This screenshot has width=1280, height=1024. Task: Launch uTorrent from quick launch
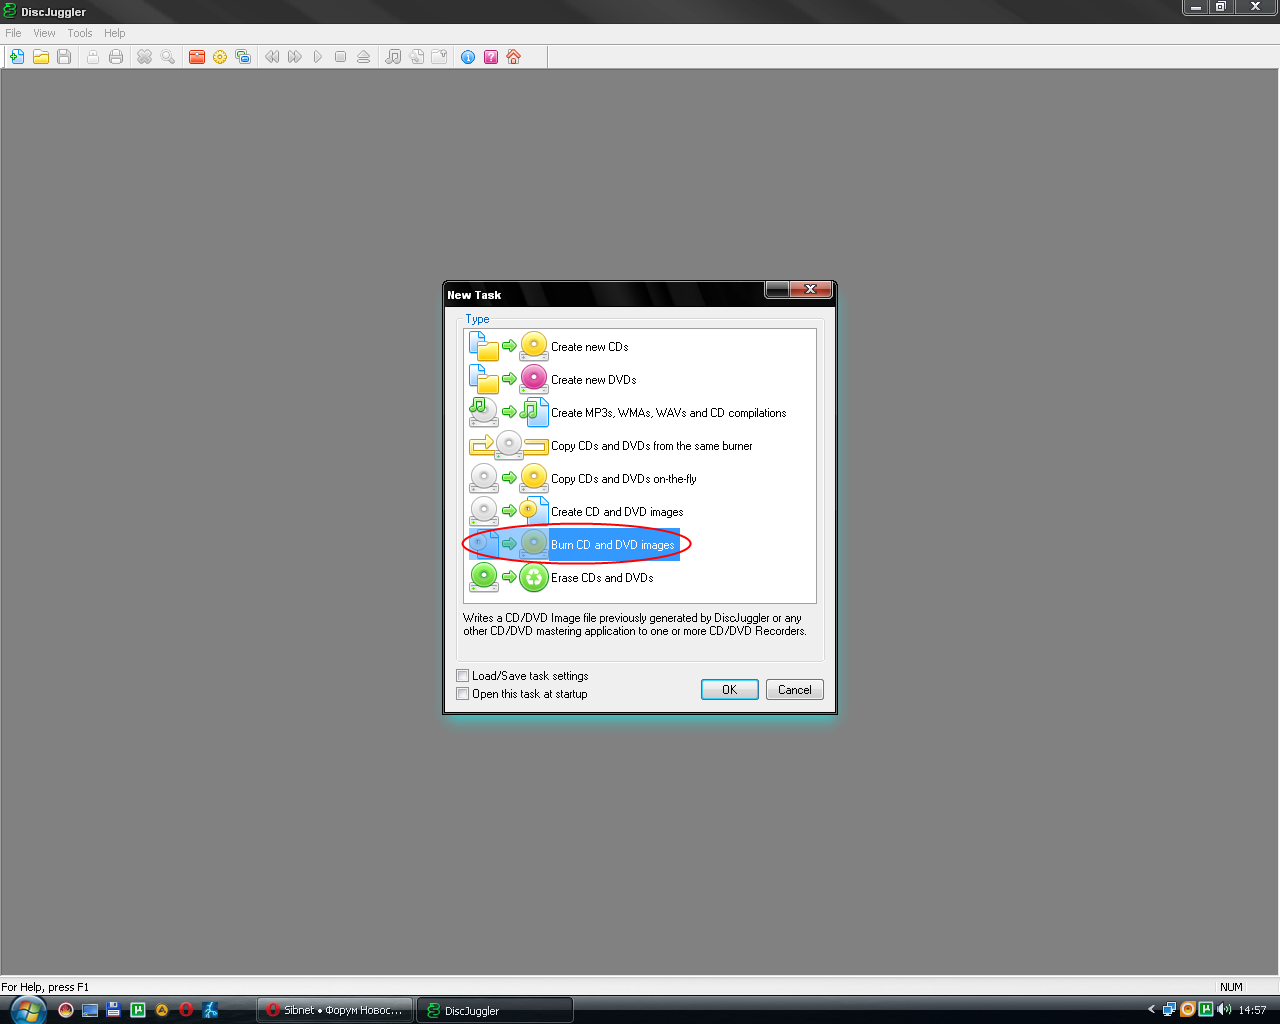coord(138,1010)
